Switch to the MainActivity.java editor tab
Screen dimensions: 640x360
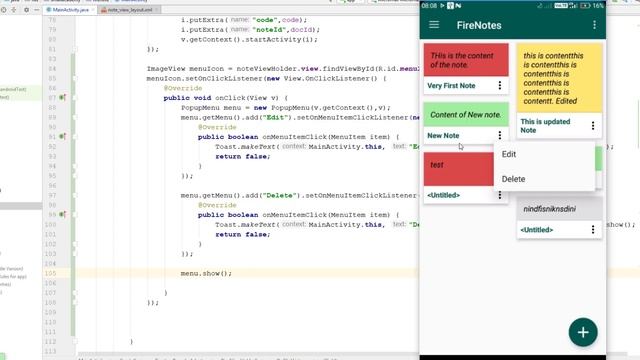(70, 9)
